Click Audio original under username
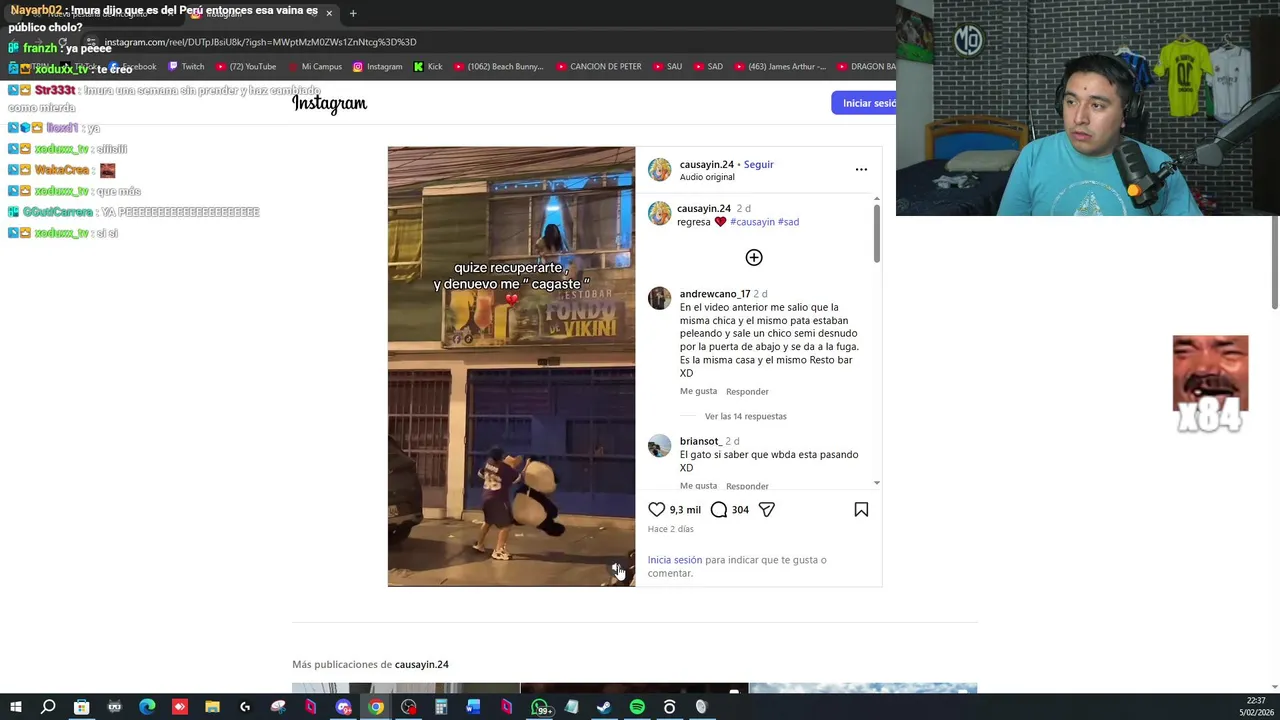Screen dimensions: 1280x720 (x=707, y=177)
